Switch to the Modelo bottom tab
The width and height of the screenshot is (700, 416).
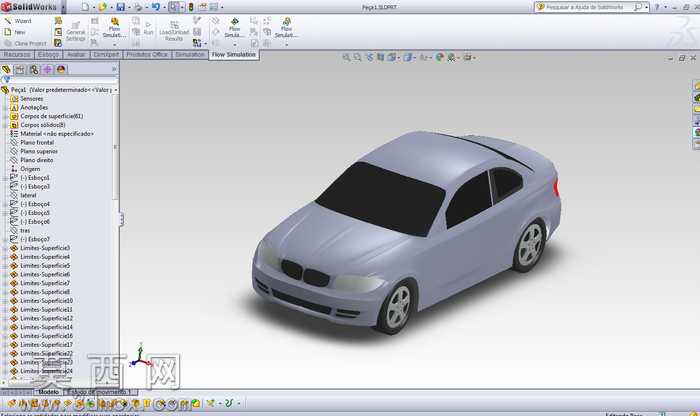49,392
